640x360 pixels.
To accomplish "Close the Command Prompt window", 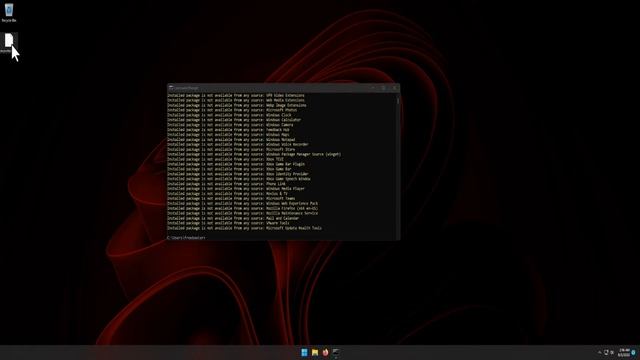I will pos(394,88).
